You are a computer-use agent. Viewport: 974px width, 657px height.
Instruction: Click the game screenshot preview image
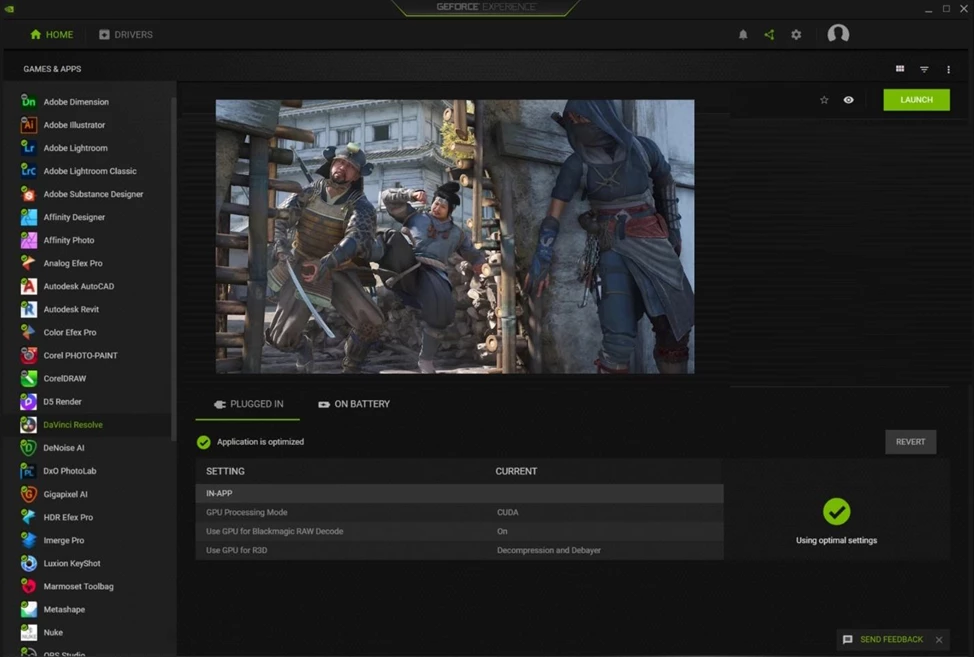[455, 237]
